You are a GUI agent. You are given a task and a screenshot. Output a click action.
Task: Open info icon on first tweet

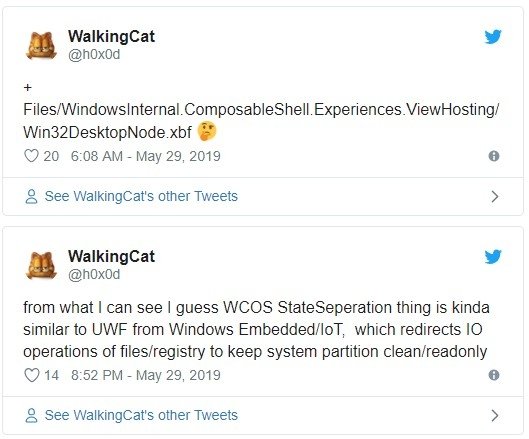pos(494,156)
